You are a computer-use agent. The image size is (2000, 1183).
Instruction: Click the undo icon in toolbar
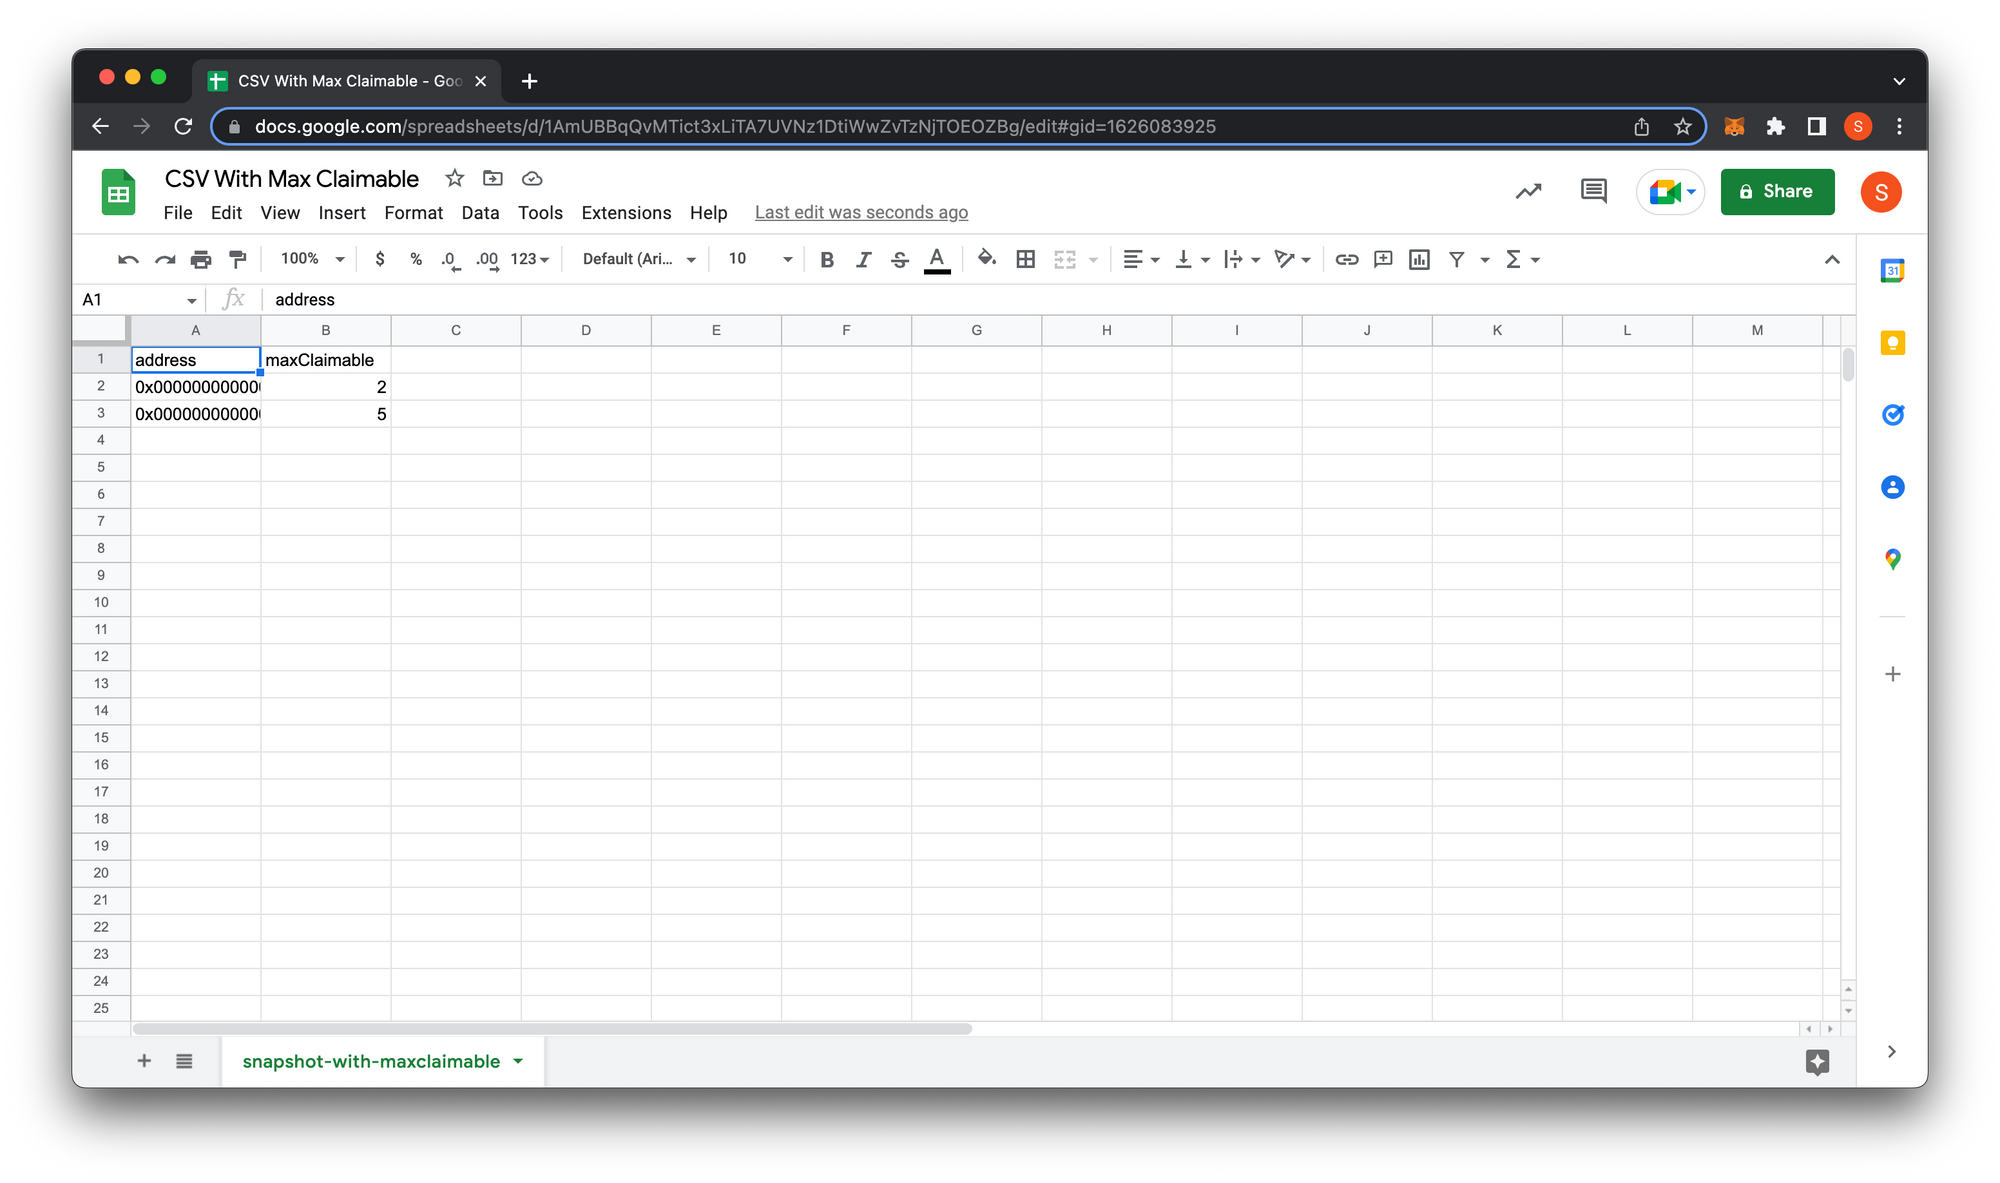[x=128, y=259]
